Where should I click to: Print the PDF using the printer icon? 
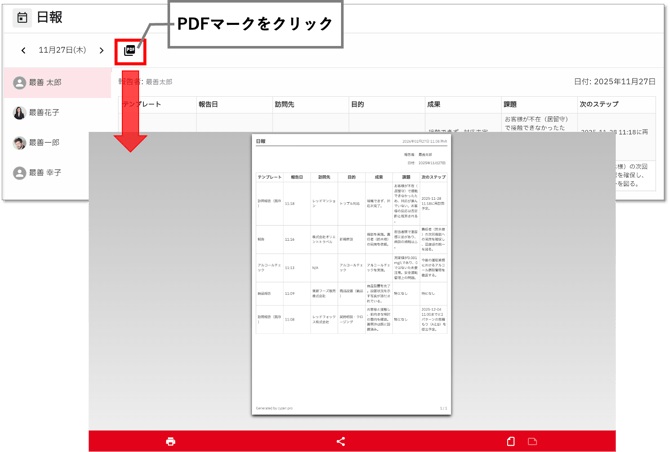click(x=170, y=441)
